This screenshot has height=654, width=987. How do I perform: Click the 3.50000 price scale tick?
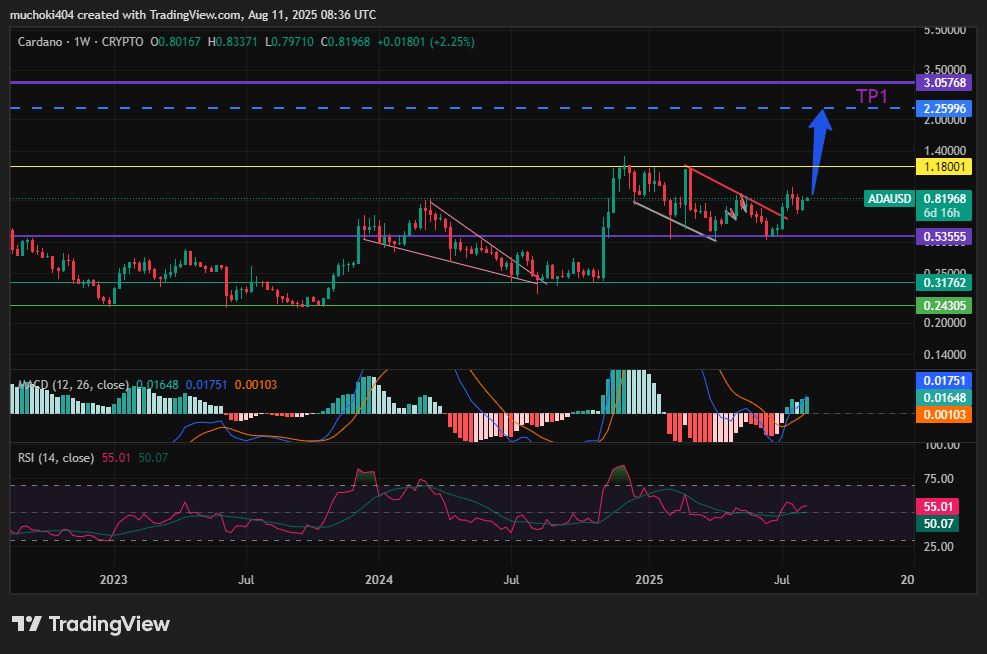coord(944,69)
